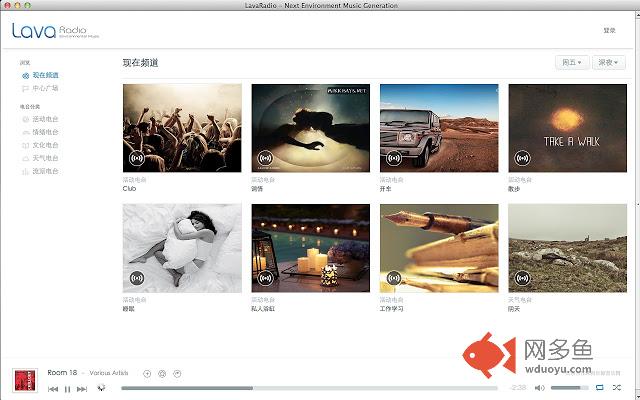Viewport: 640px width, 400px height.
Task: Play the Club channel broadcast icon
Action: pos(137,158)
